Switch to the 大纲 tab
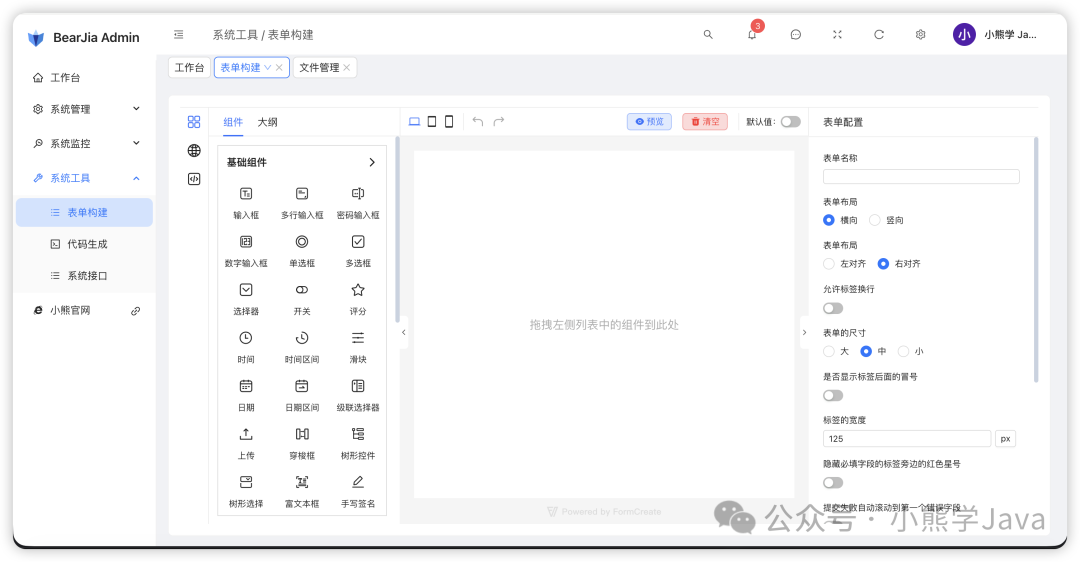 point(267,122)
